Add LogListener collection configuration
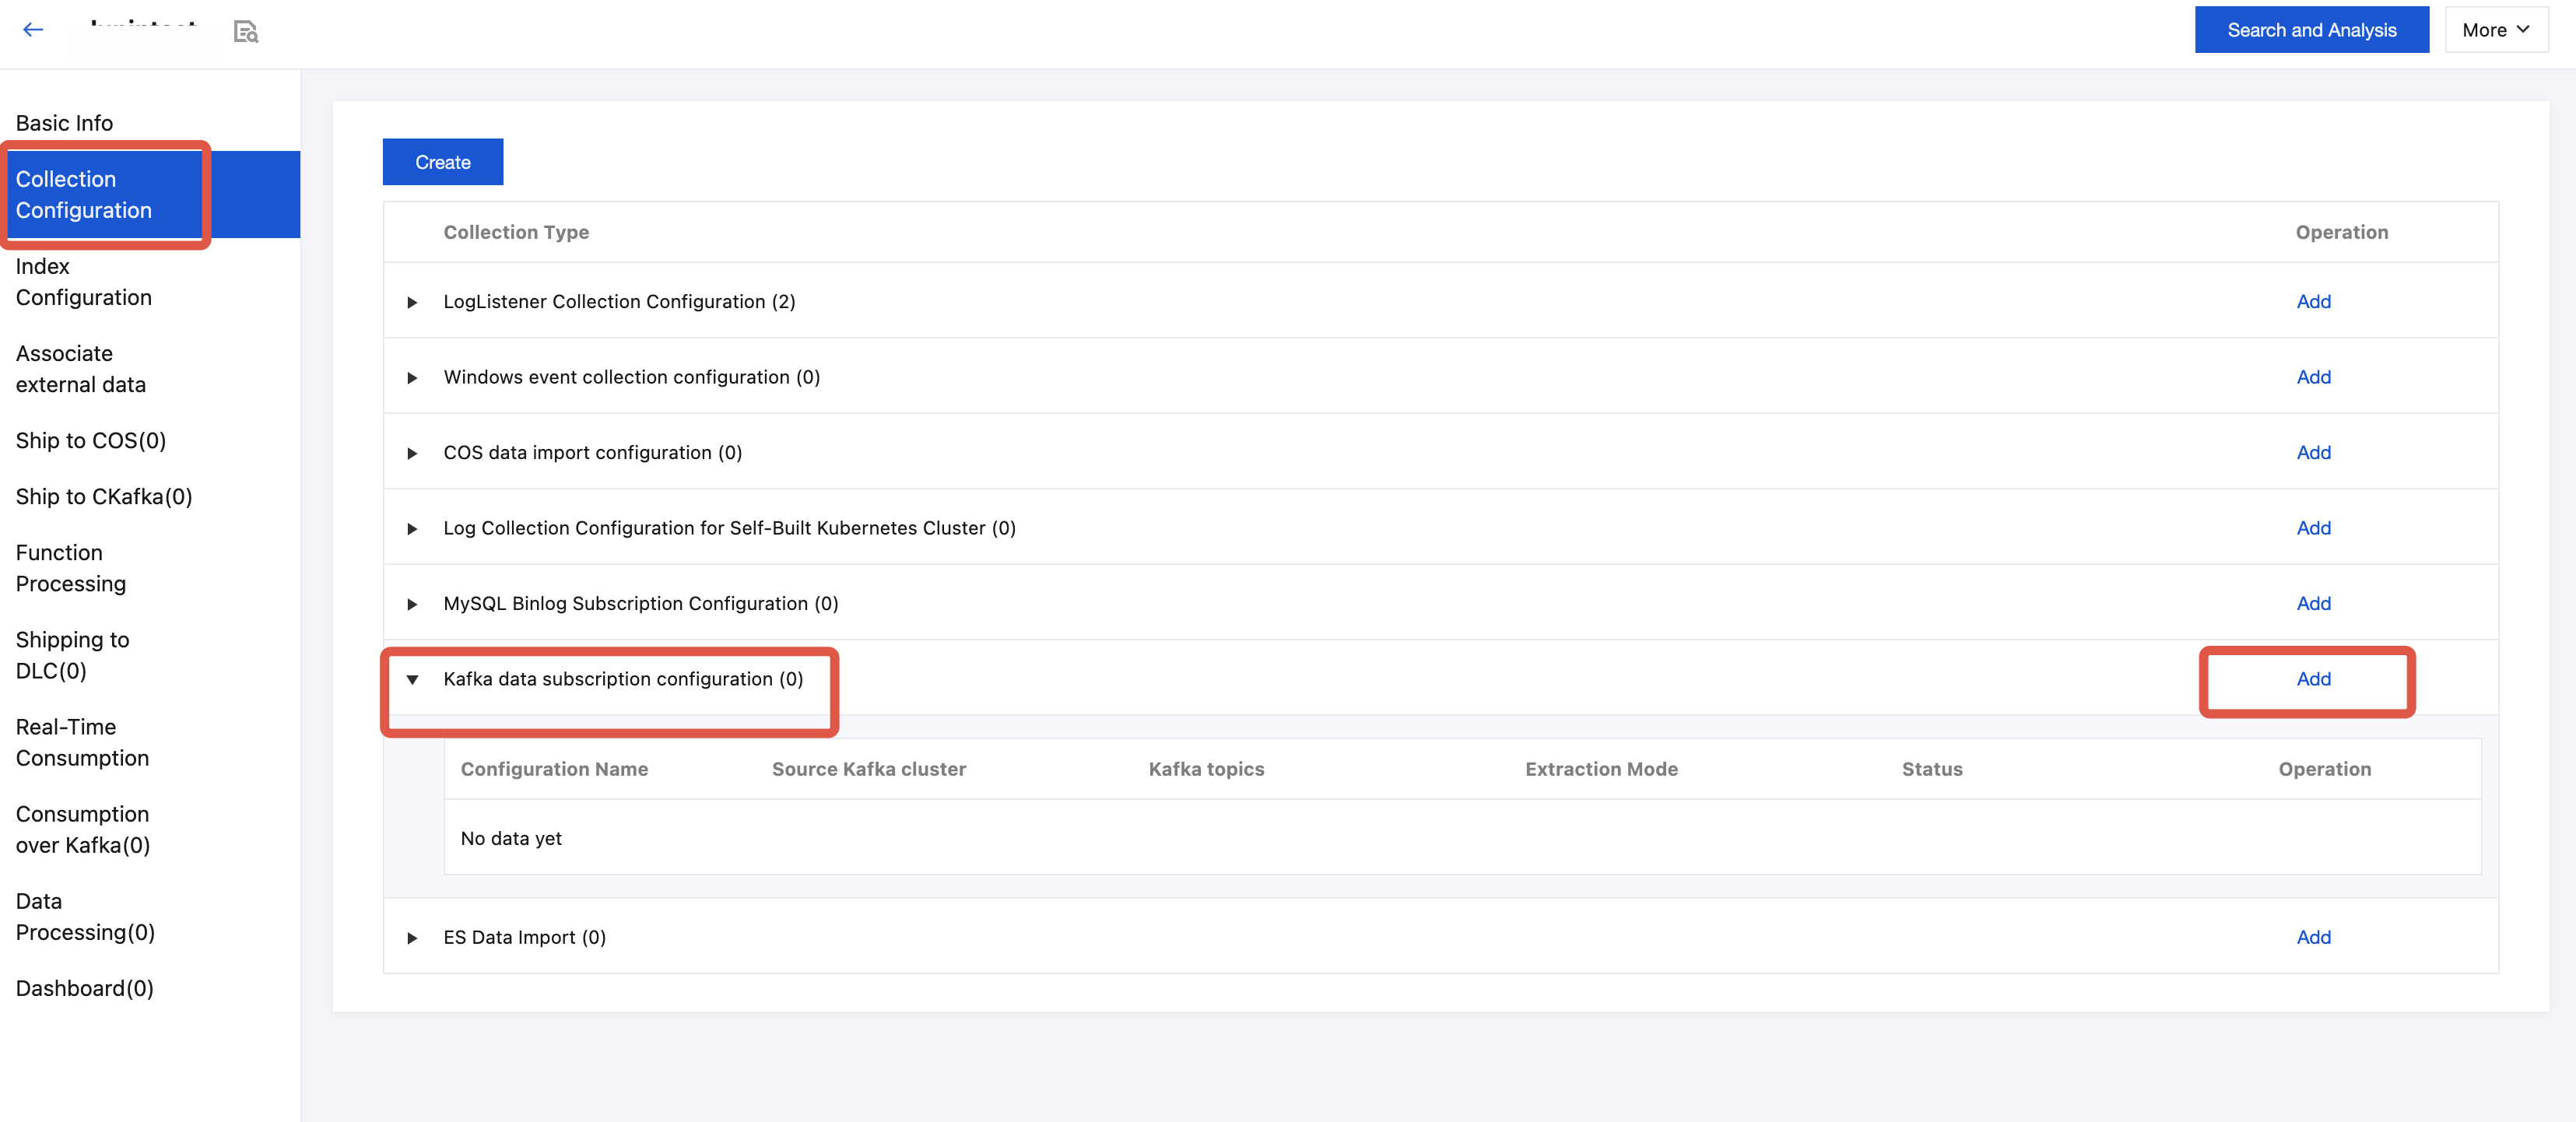Image resolution: width=2576 pixels, height=1122 pixels. coord(2313,301)
